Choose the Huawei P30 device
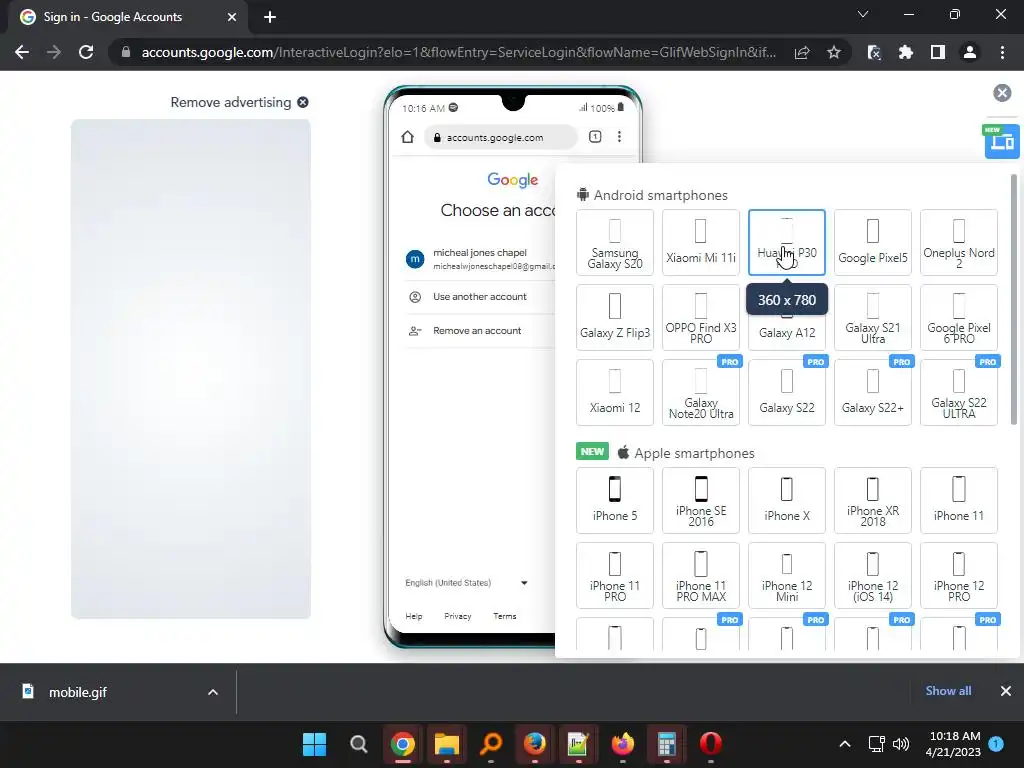 787,242
